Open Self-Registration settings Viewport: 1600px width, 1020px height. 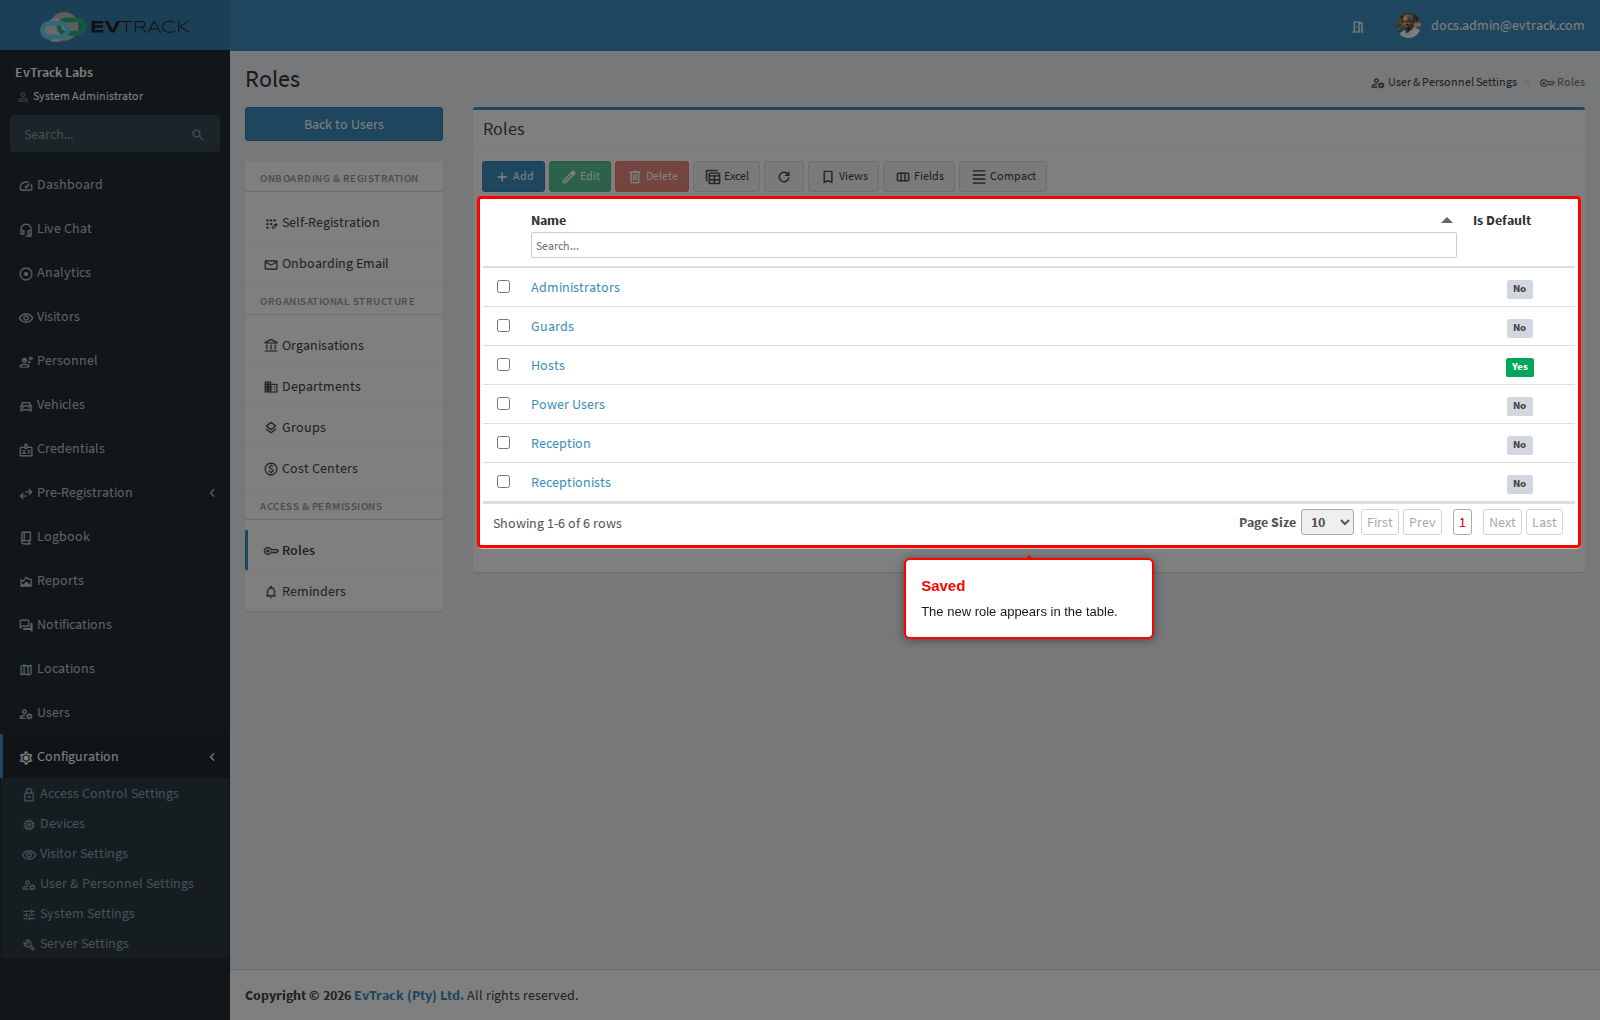pos(344,223)
